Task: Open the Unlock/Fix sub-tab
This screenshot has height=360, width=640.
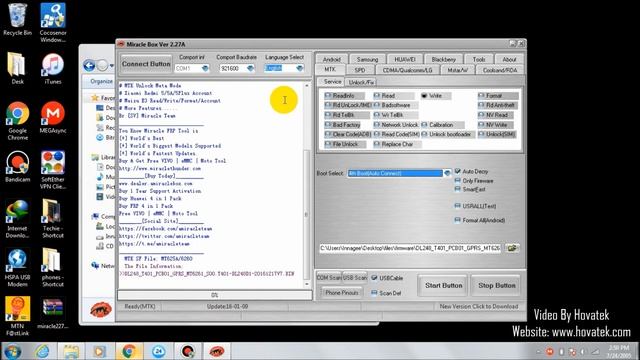Action: coord(361,82)
